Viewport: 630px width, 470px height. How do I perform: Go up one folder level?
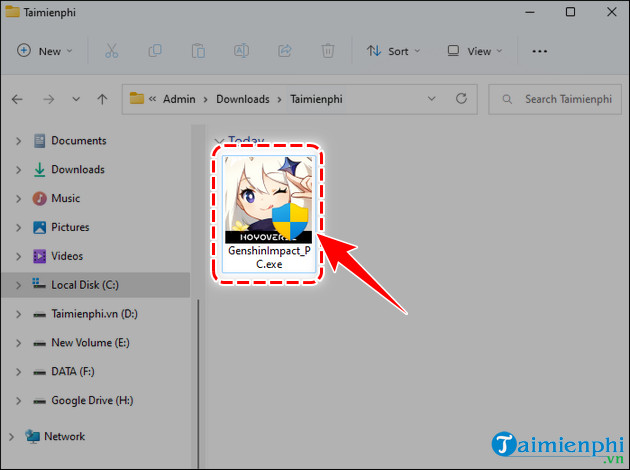[x=102, y=99]
